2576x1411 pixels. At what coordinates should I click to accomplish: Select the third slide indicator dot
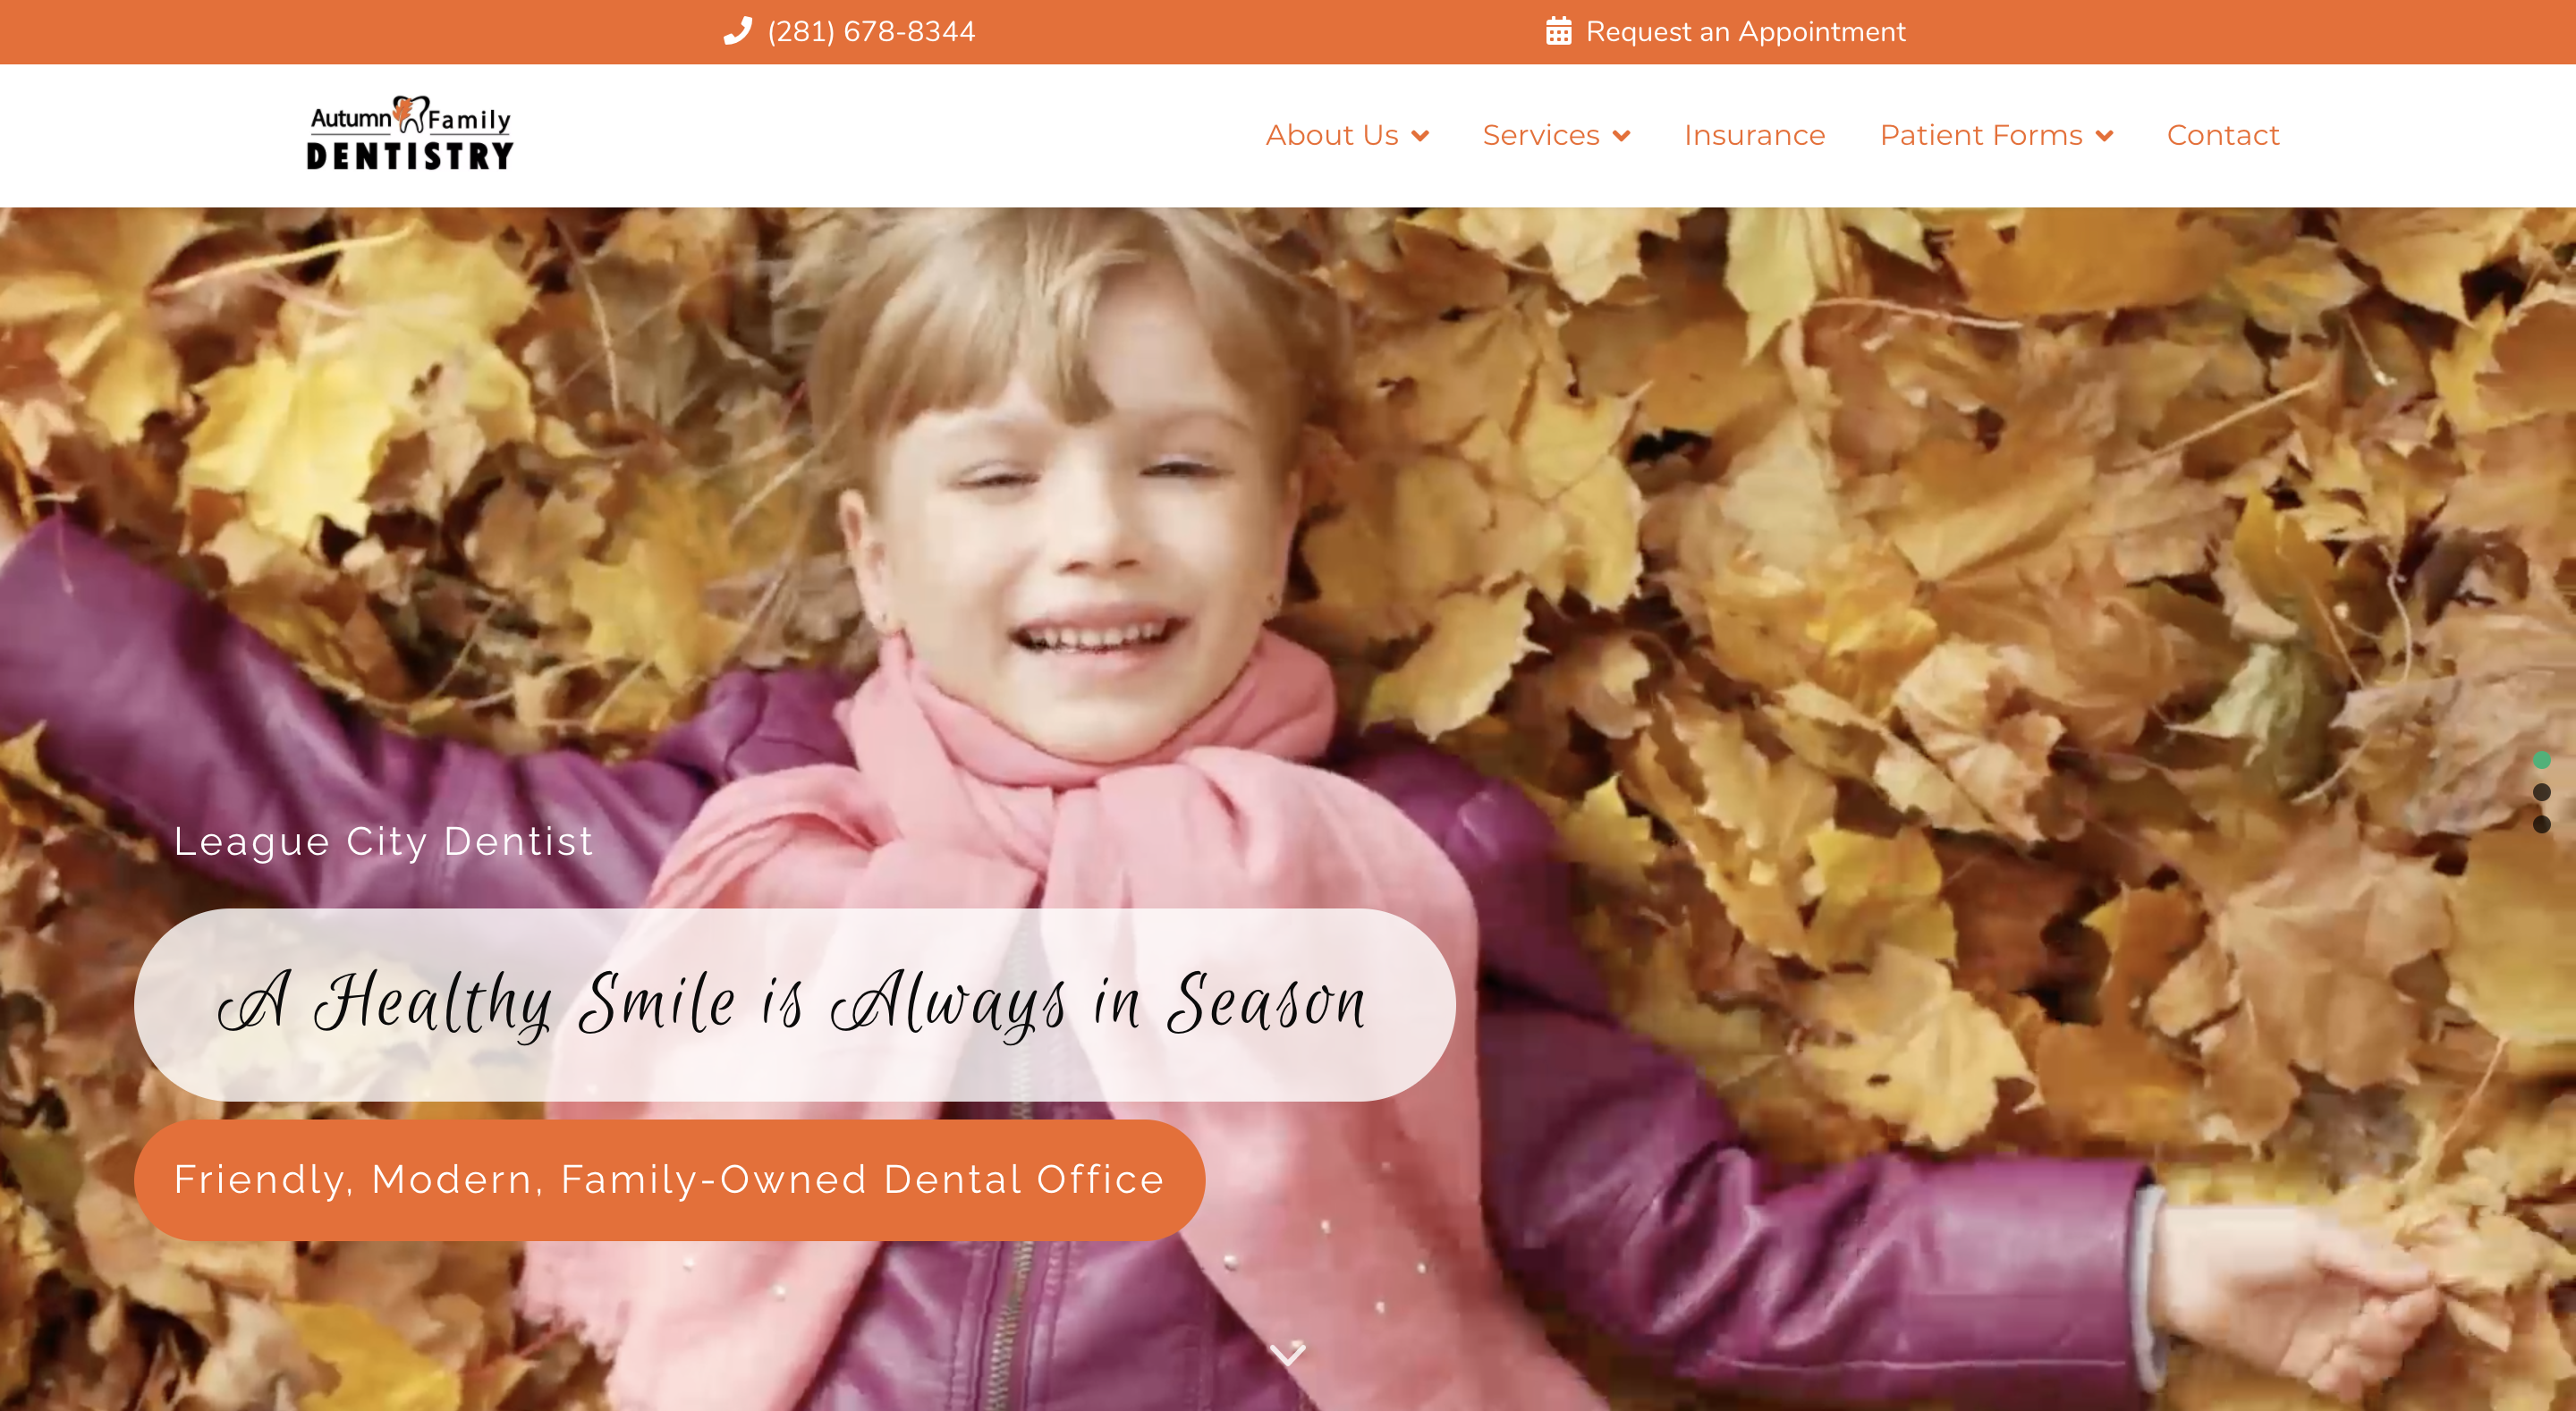tap(2541, 824)
